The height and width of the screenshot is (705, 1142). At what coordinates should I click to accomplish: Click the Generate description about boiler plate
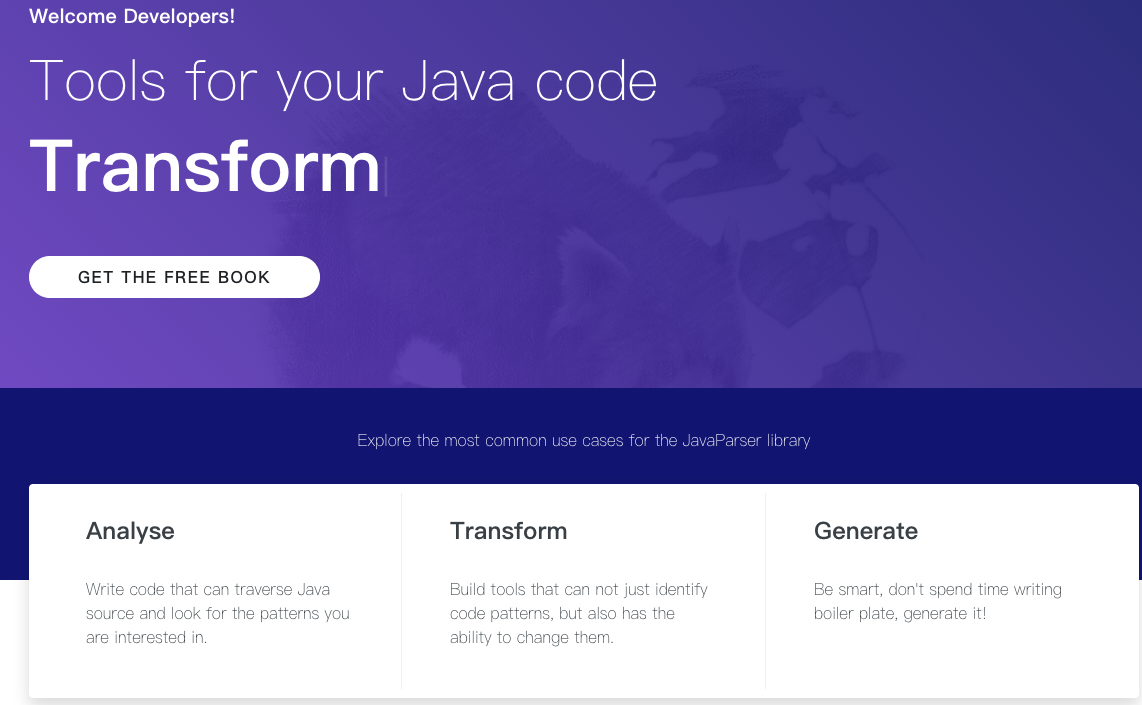[x=937, y=601]
